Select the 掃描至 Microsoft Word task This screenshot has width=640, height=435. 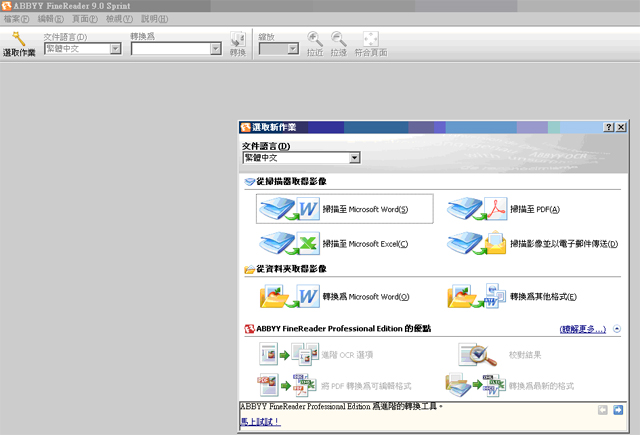click(344, 209)
